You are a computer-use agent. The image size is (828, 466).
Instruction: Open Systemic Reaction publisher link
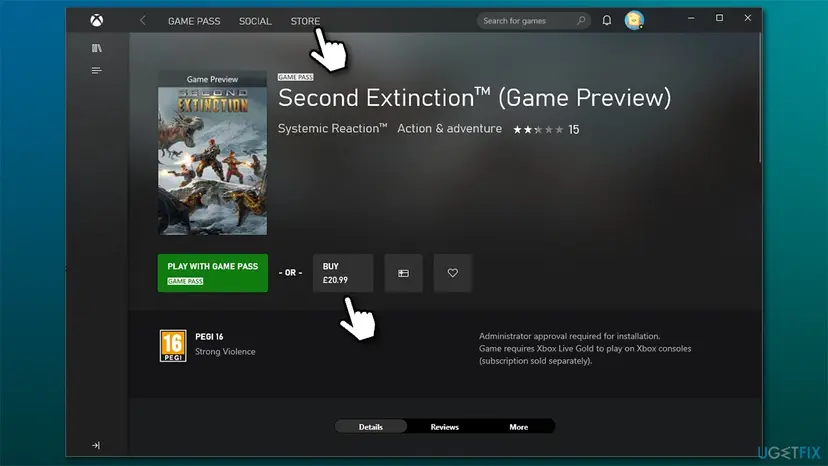coord(333,128)
